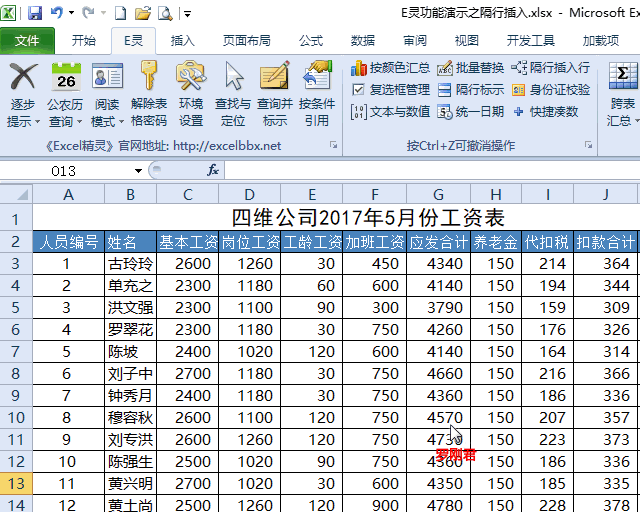Click 身份证校验 tool
Viewport: 640px width, 512px height.
coord(551,90)
